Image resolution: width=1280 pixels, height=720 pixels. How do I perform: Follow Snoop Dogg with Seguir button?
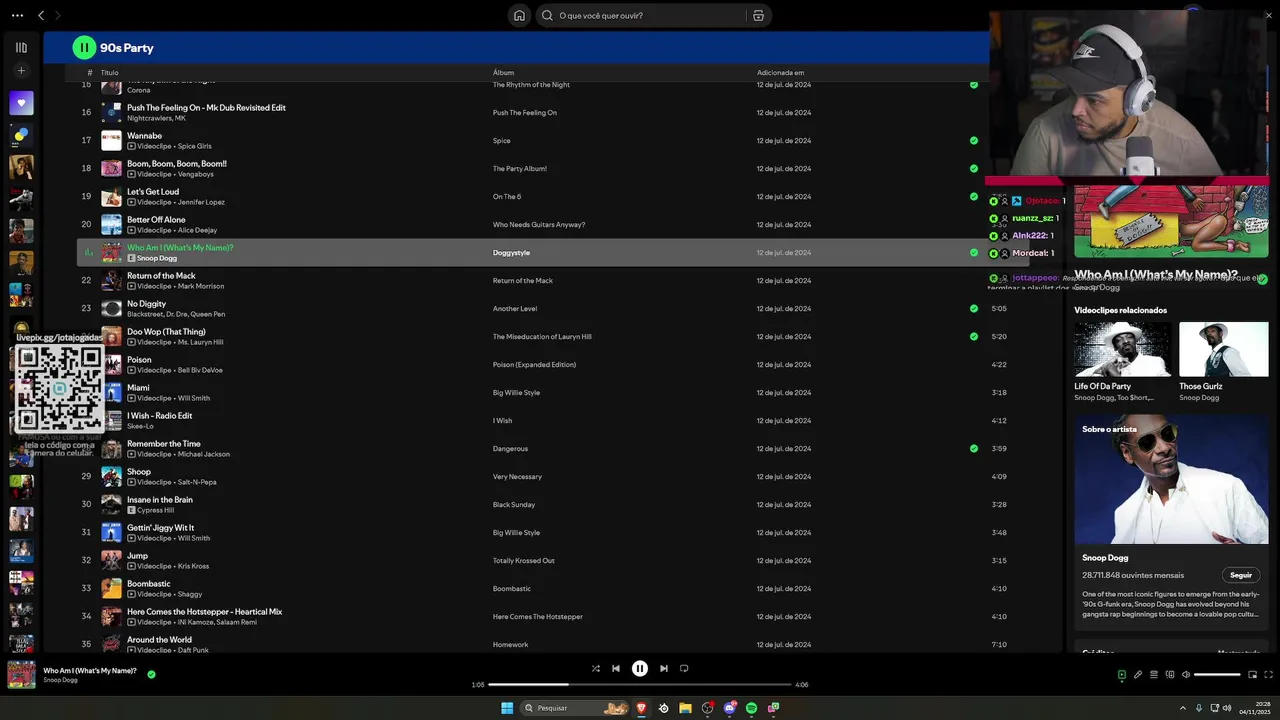coord(1240,575)
